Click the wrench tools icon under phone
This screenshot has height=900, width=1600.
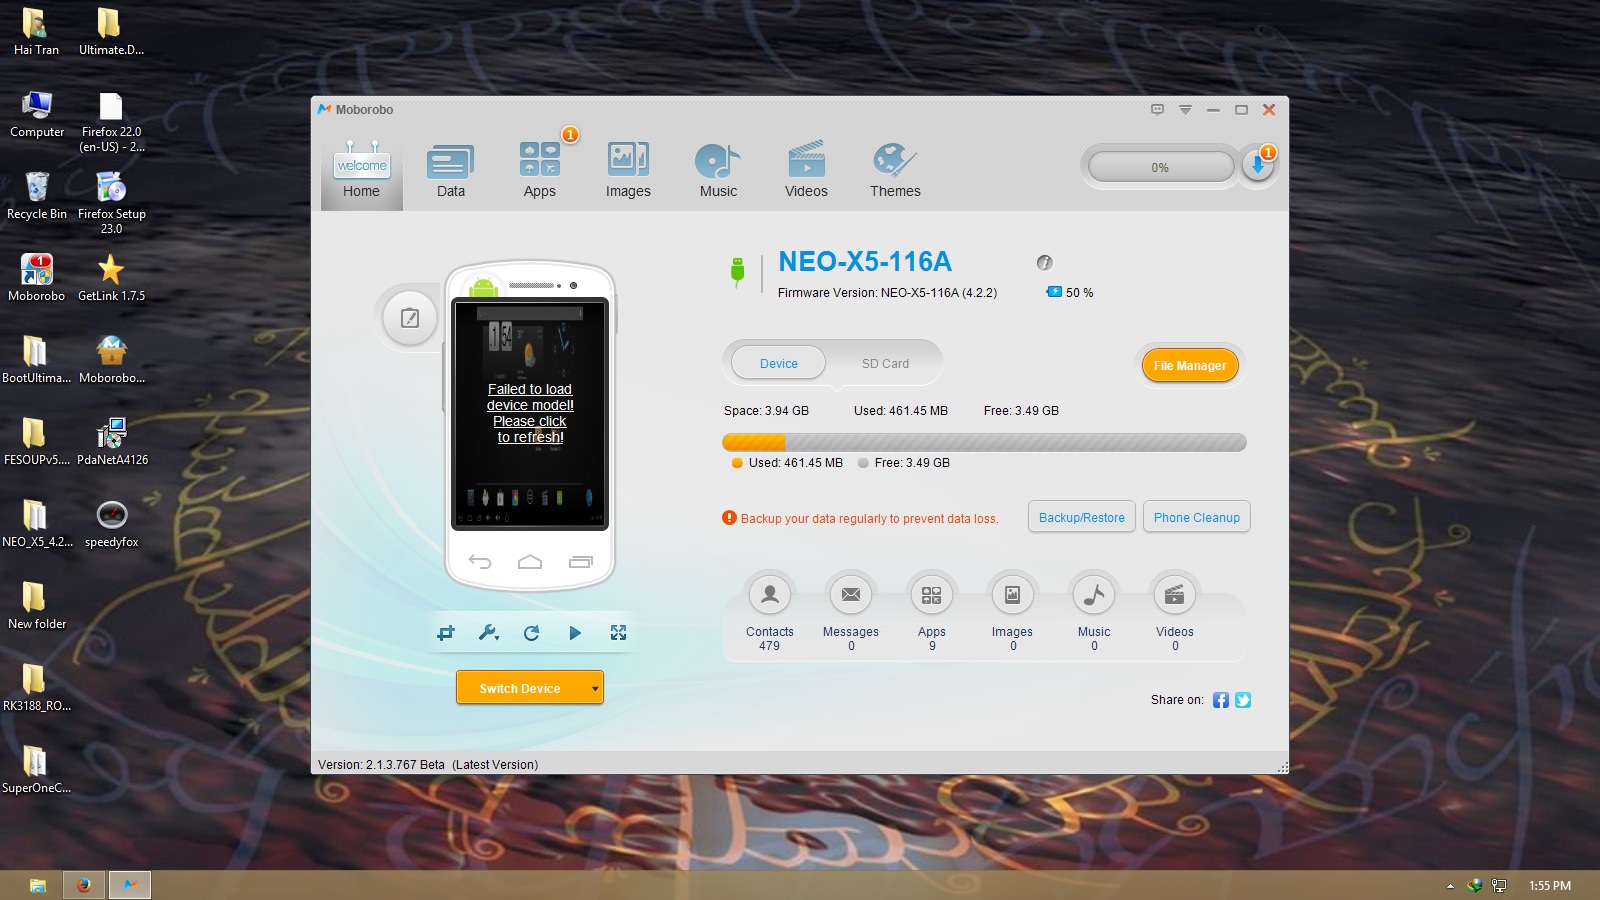point(489,632)
